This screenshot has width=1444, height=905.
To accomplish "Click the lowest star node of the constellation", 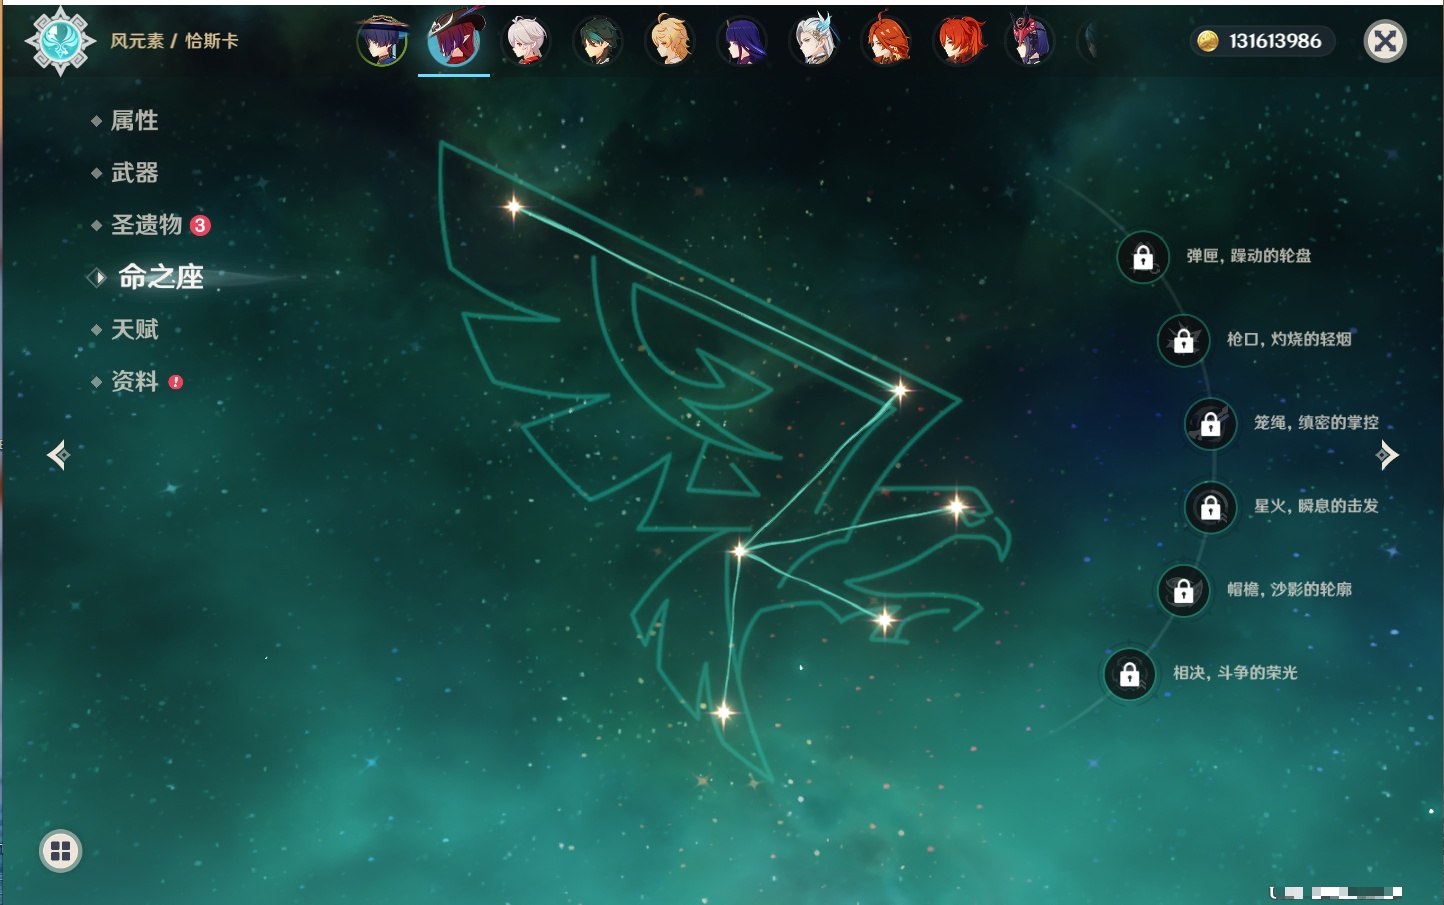I will coord(724,713).
